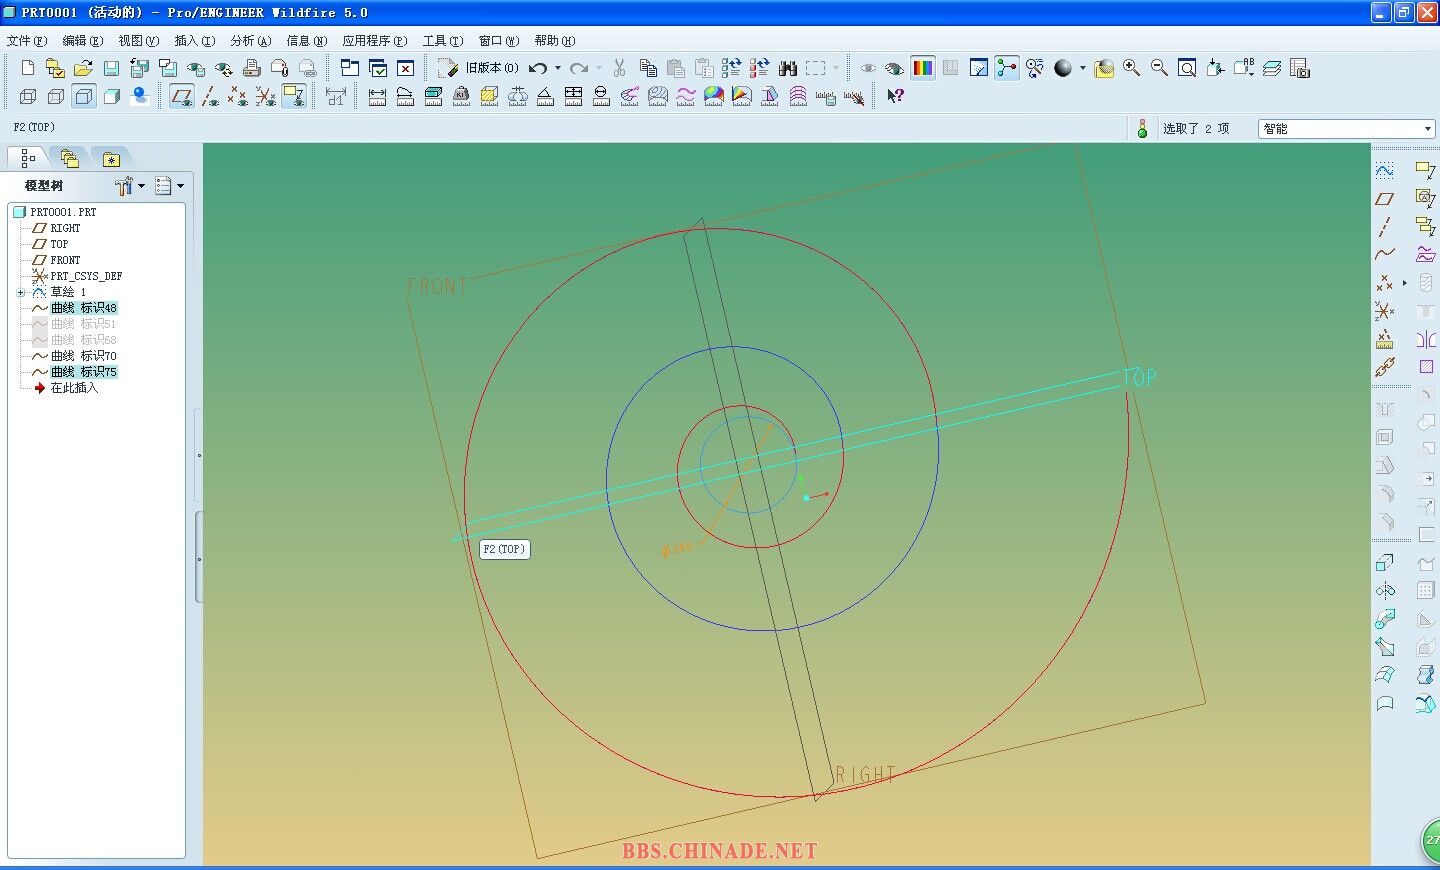Image resolution: width=1440 pixels, height=870 pixels.
Task: Open the distance measure tool
Action: click(x=377, y=96)
